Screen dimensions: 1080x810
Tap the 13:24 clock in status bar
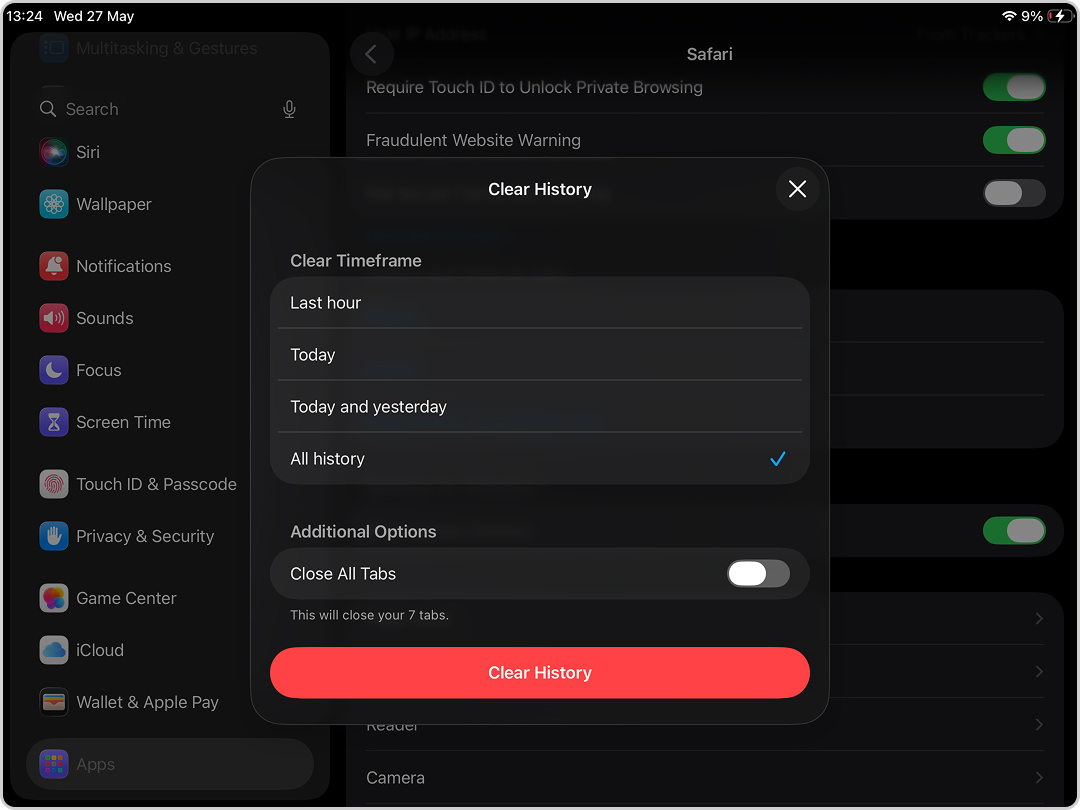point(25,16)
